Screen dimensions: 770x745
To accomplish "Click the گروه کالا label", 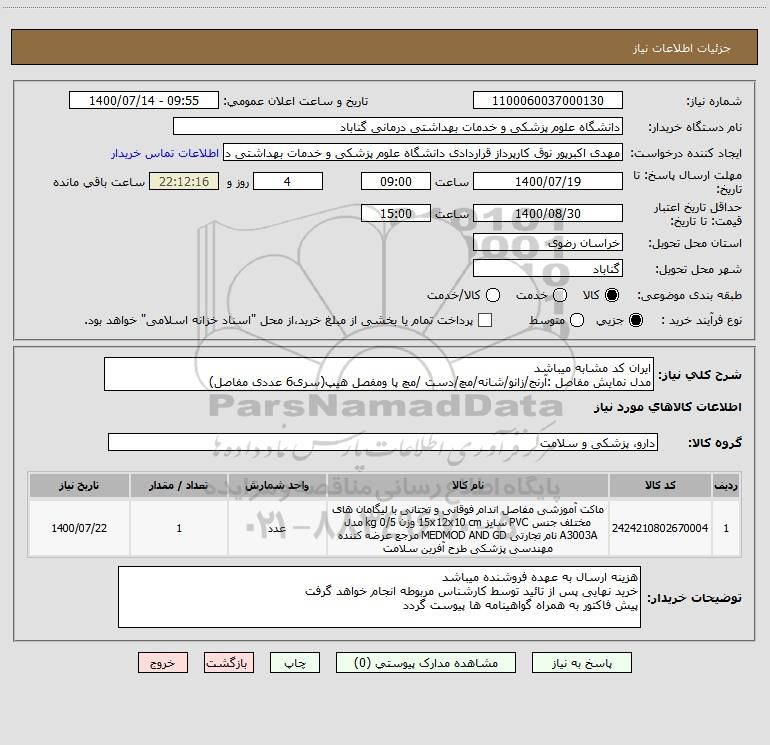I will [715, 443].
